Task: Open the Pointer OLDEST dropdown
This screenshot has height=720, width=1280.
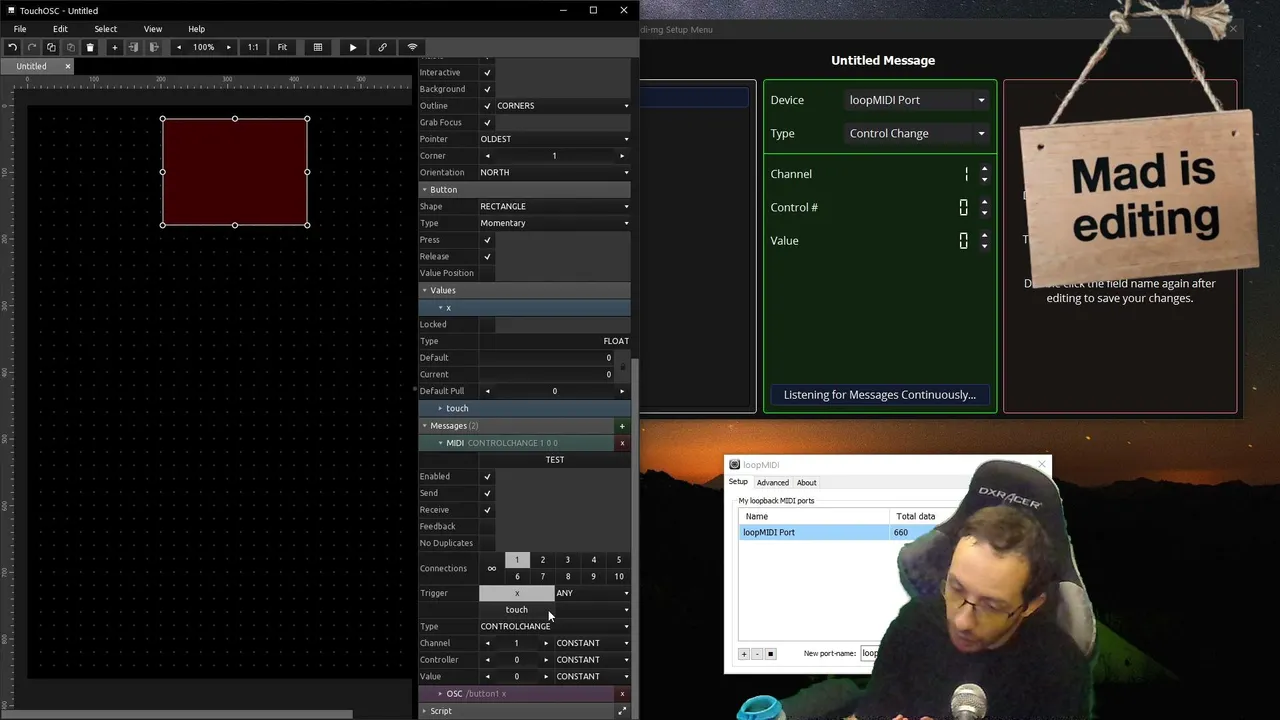Action: [555, 139]
